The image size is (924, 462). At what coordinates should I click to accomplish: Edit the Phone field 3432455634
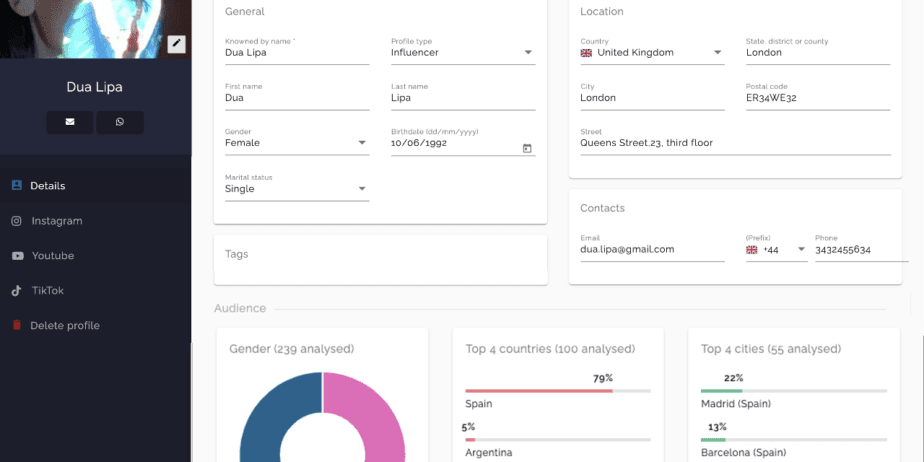(x=862, y=248)
